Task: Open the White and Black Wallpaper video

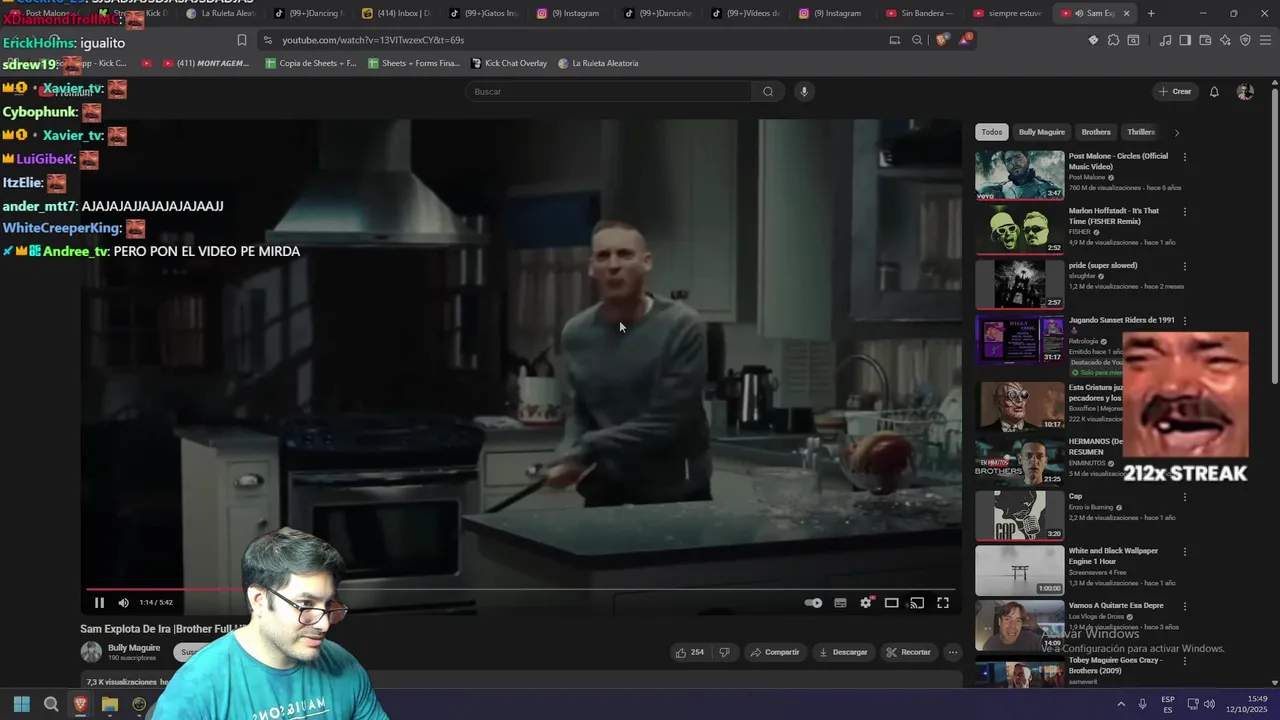Action: pyautogui.click(x=1020, y=570)
